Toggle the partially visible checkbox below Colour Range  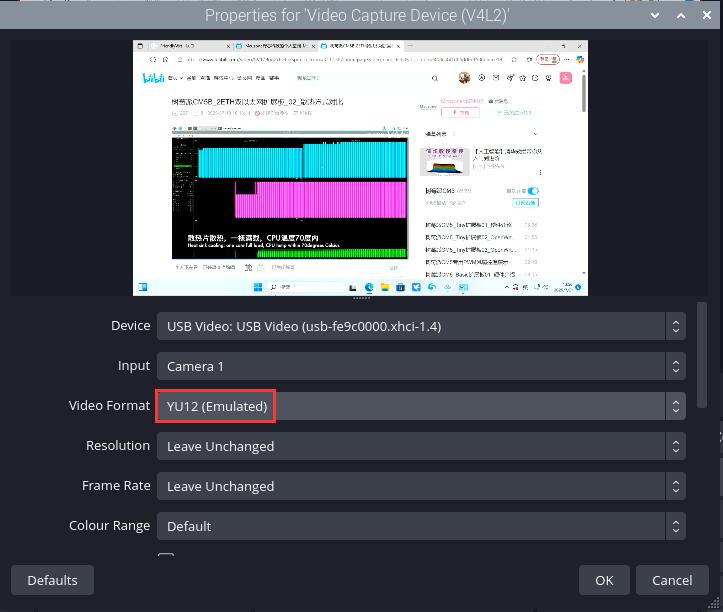click(x=166, y=557)
